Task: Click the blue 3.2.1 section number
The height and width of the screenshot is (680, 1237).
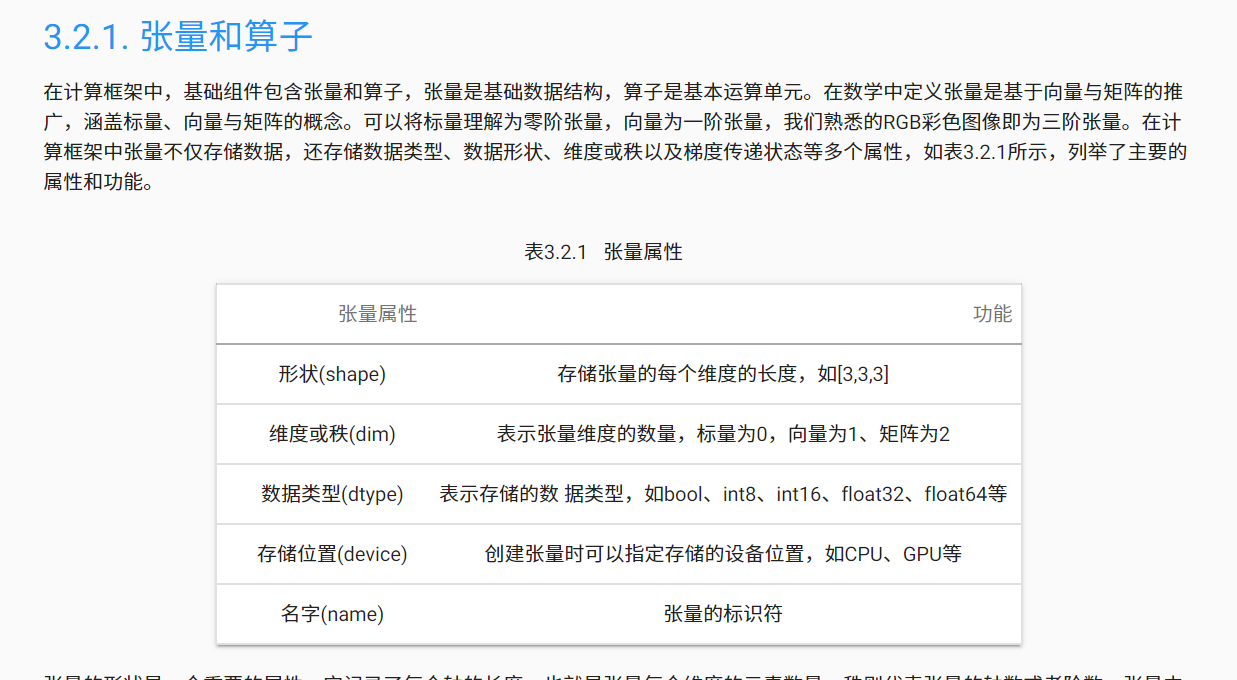Action: click(73, 37)
